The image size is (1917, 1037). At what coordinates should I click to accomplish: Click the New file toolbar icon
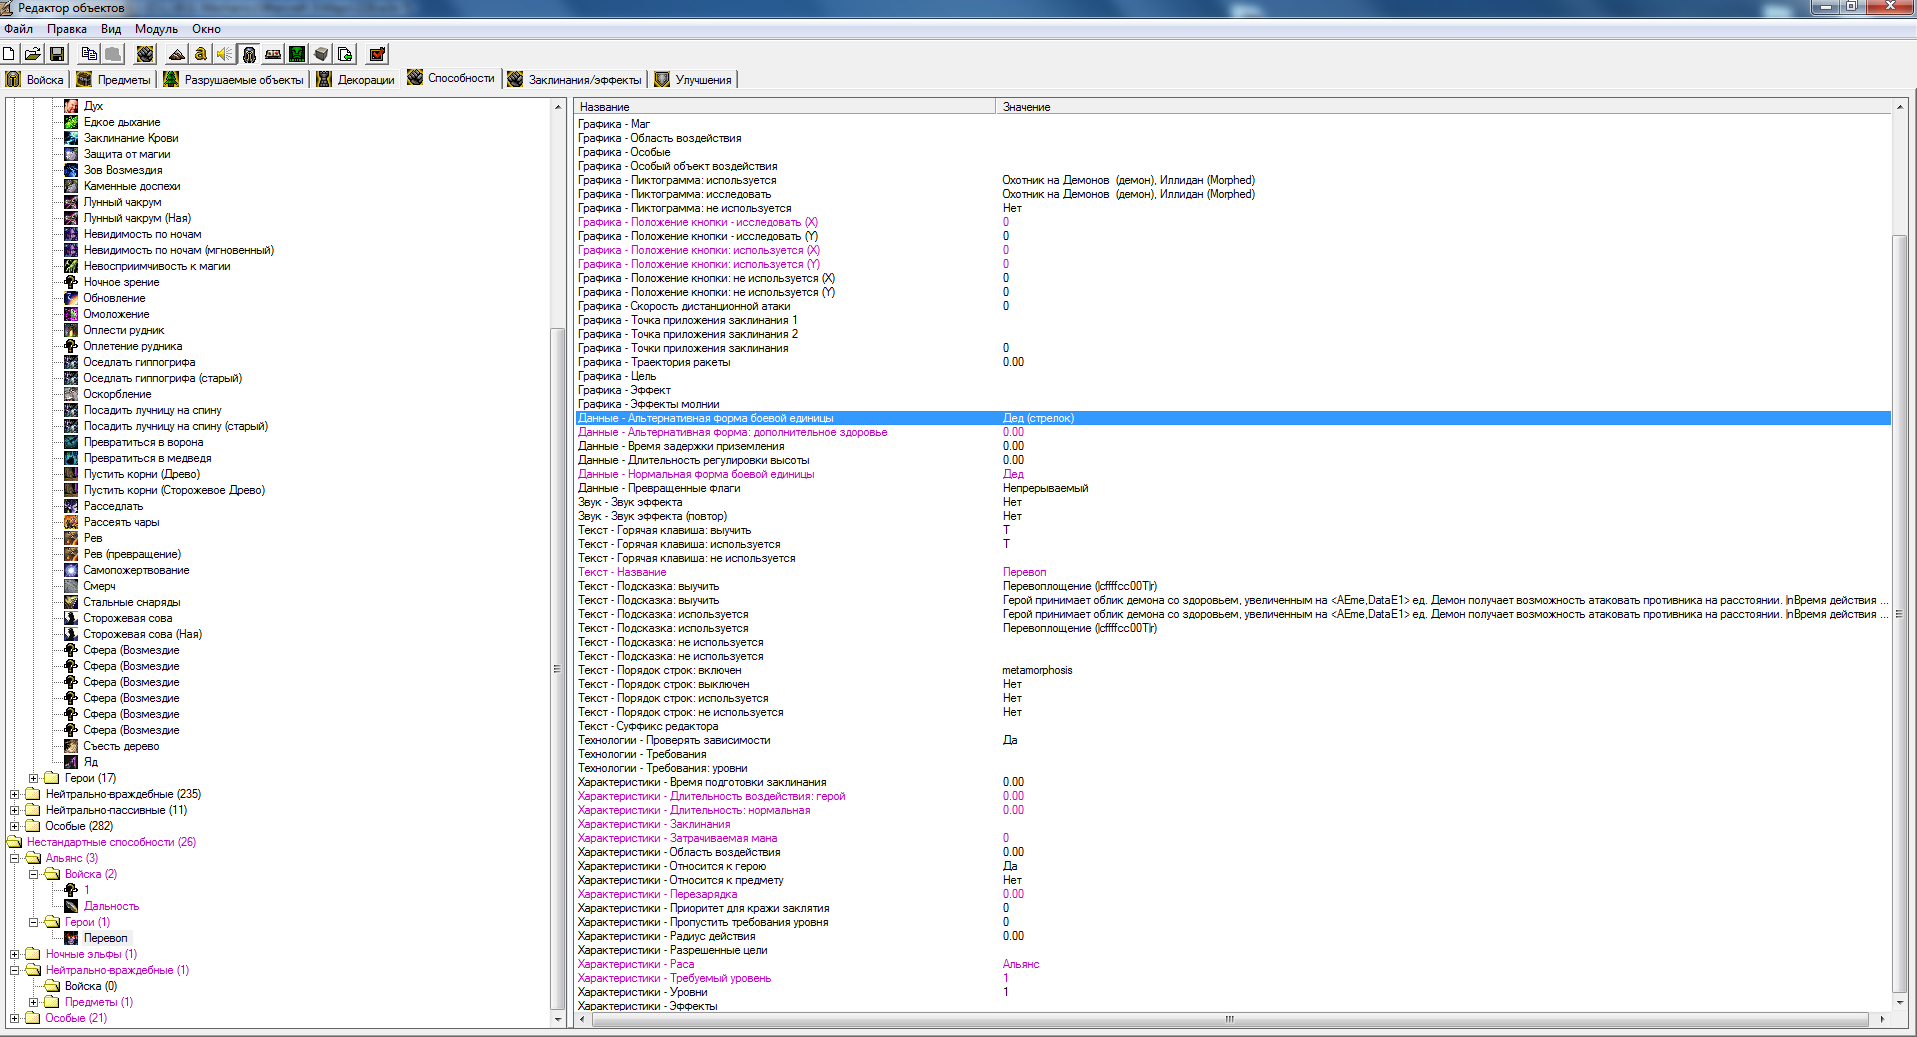(9, 54)
